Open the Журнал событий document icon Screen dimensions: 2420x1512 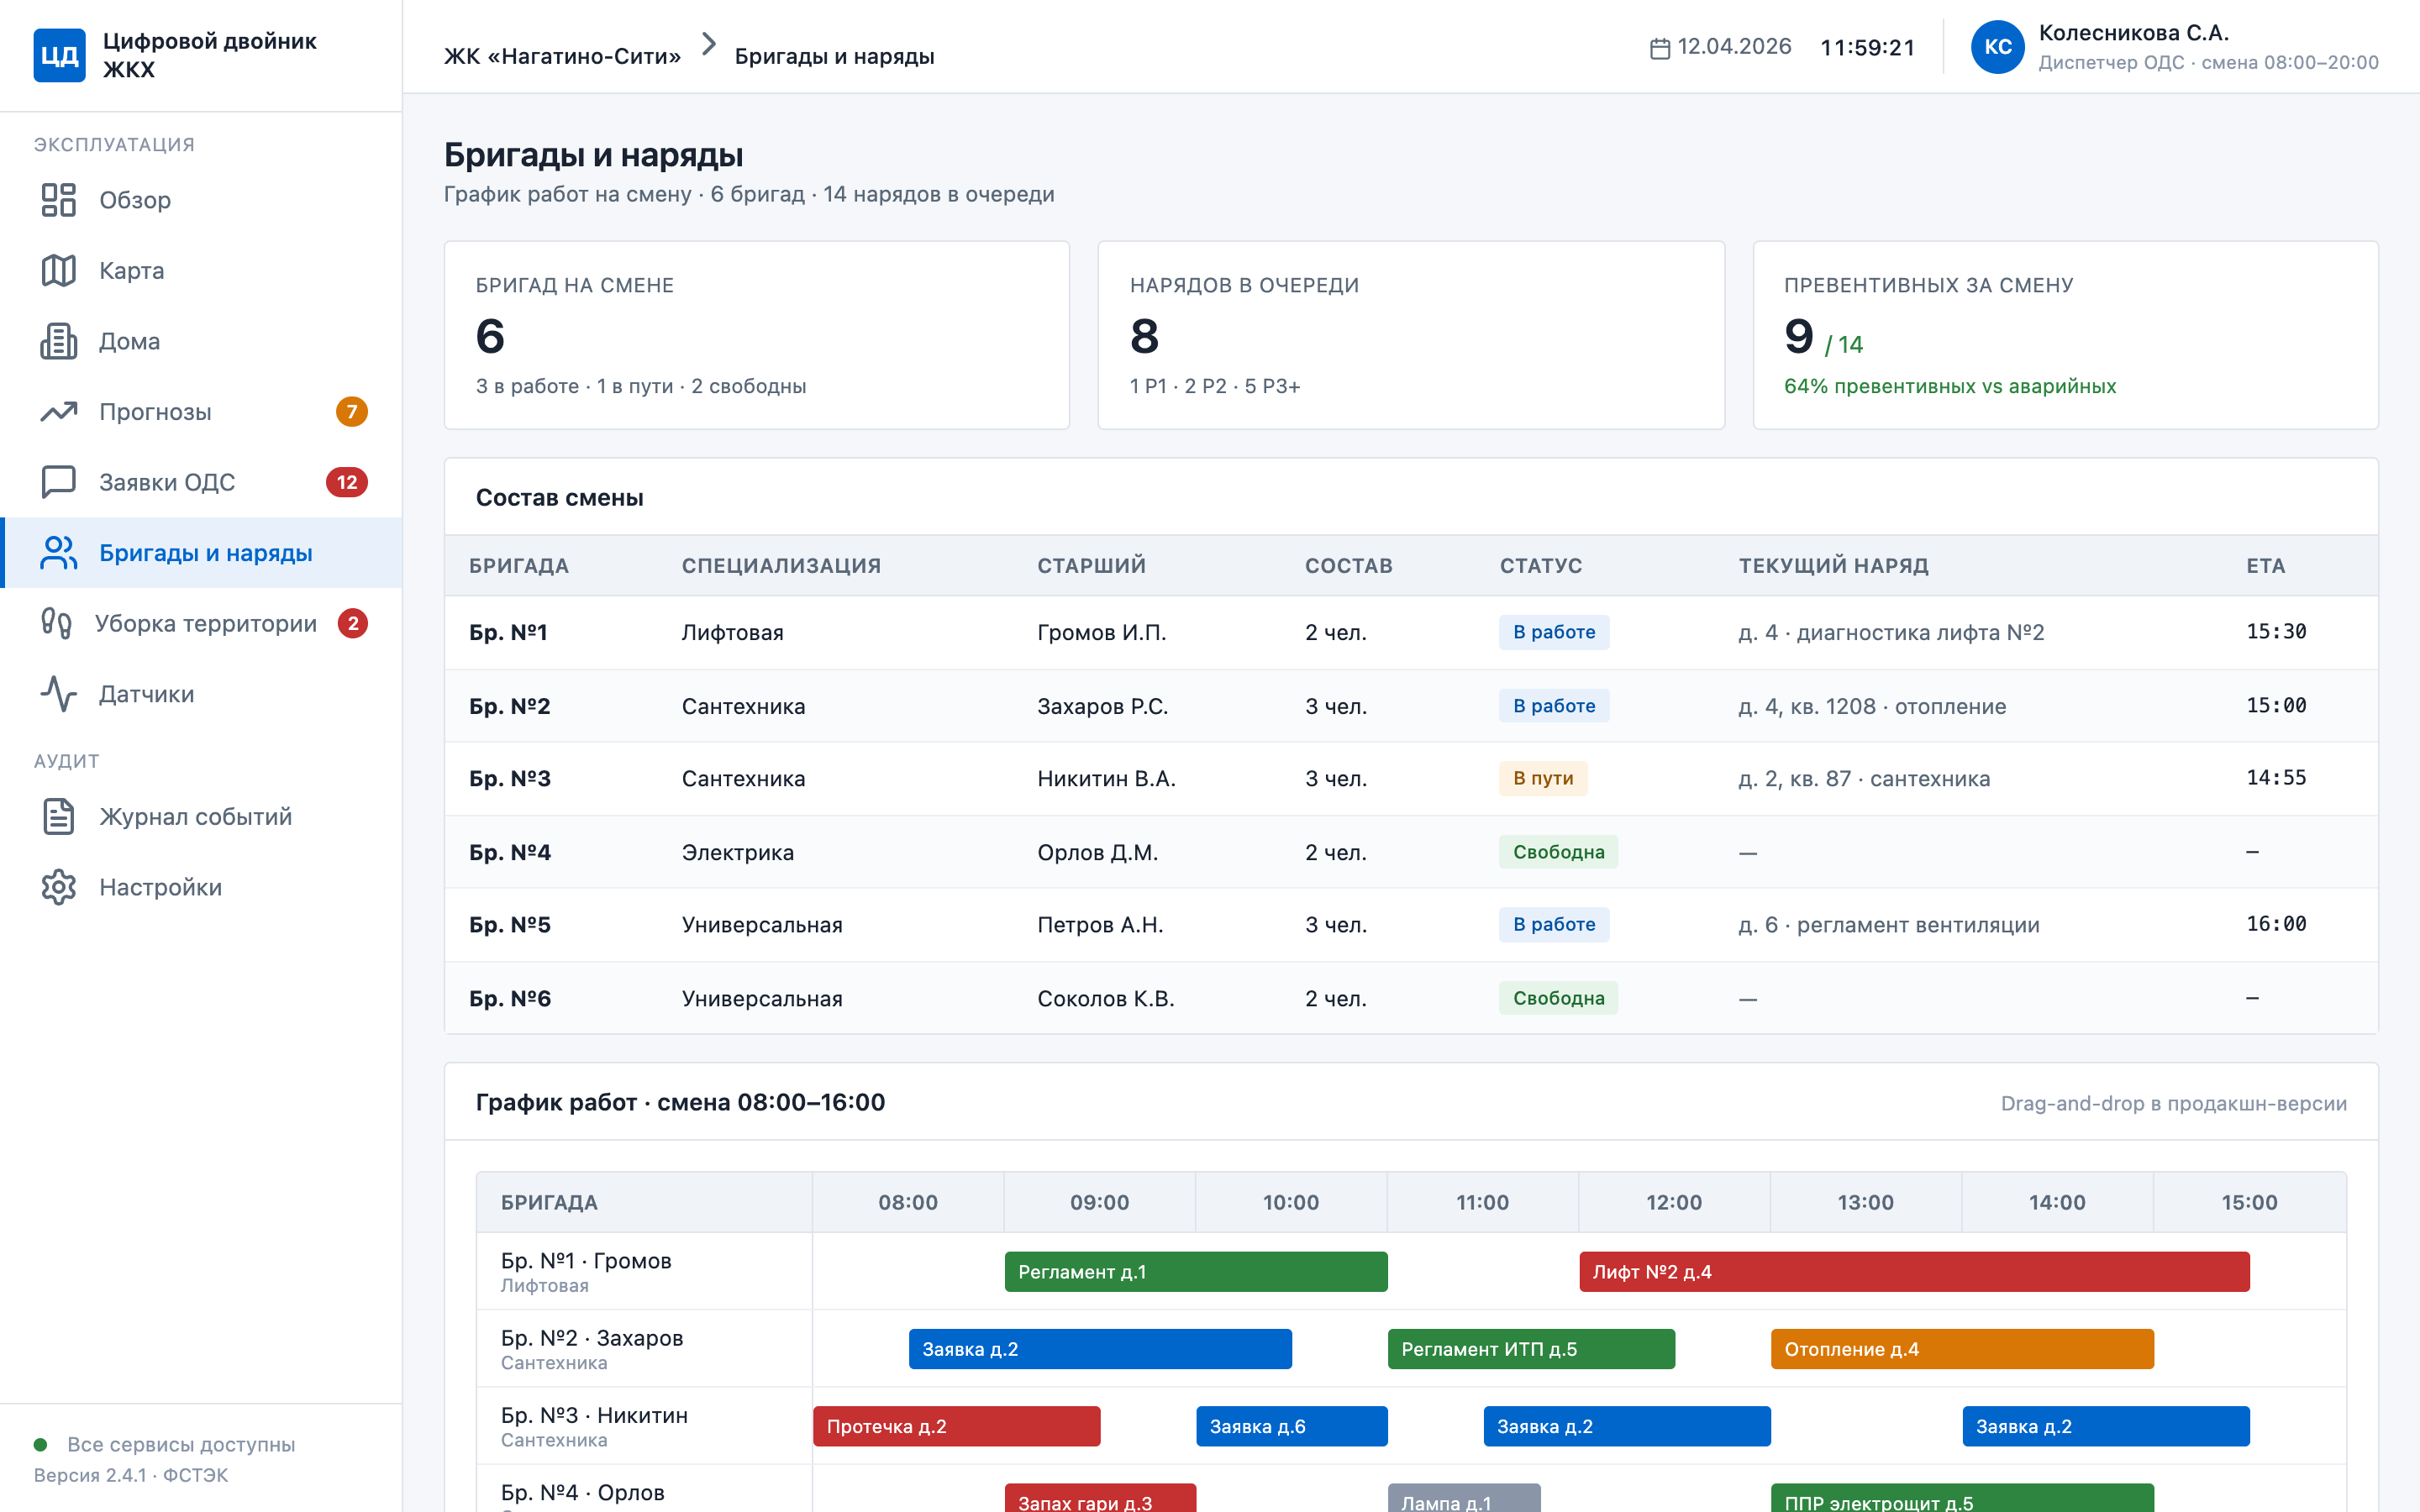[x=58, y=817]
